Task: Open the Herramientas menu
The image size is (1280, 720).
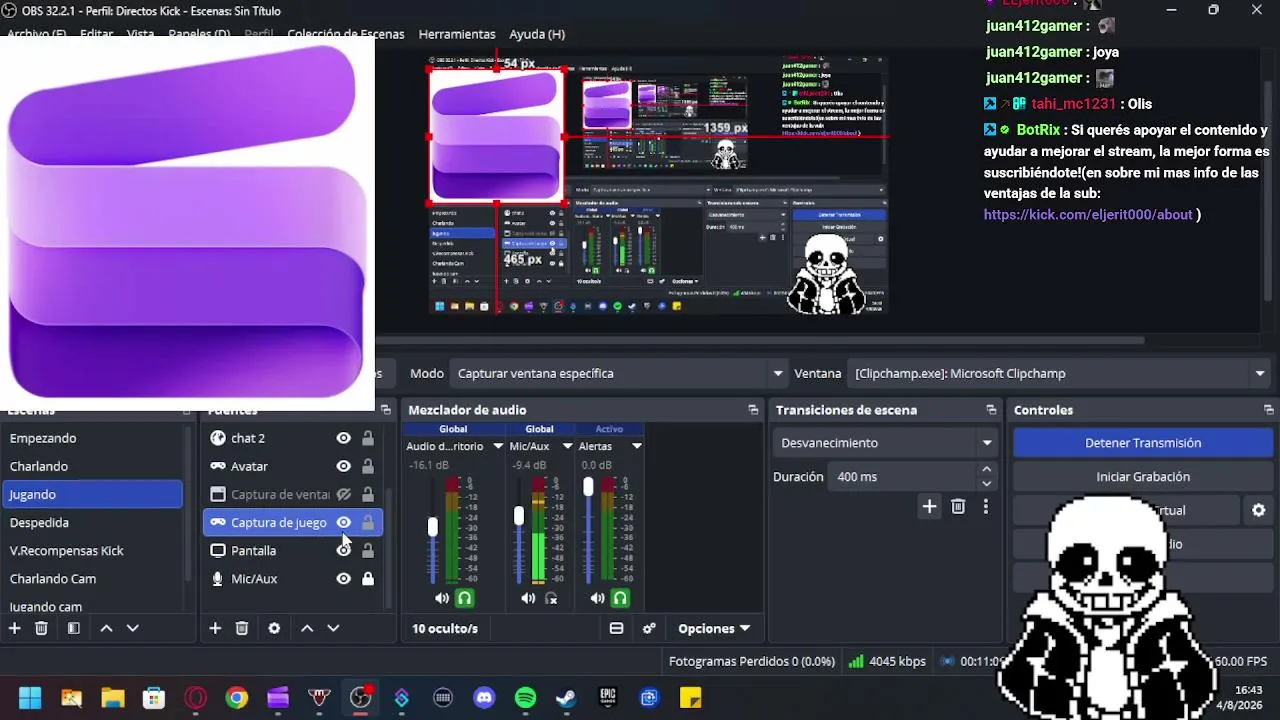Action: (457, 34)
